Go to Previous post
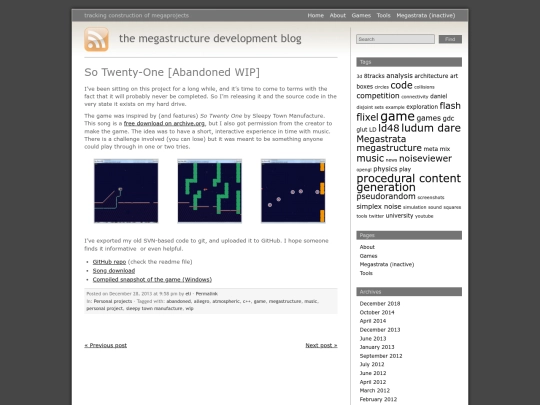The height and width of the screenshot is (405, 540). tap(105, 345)
